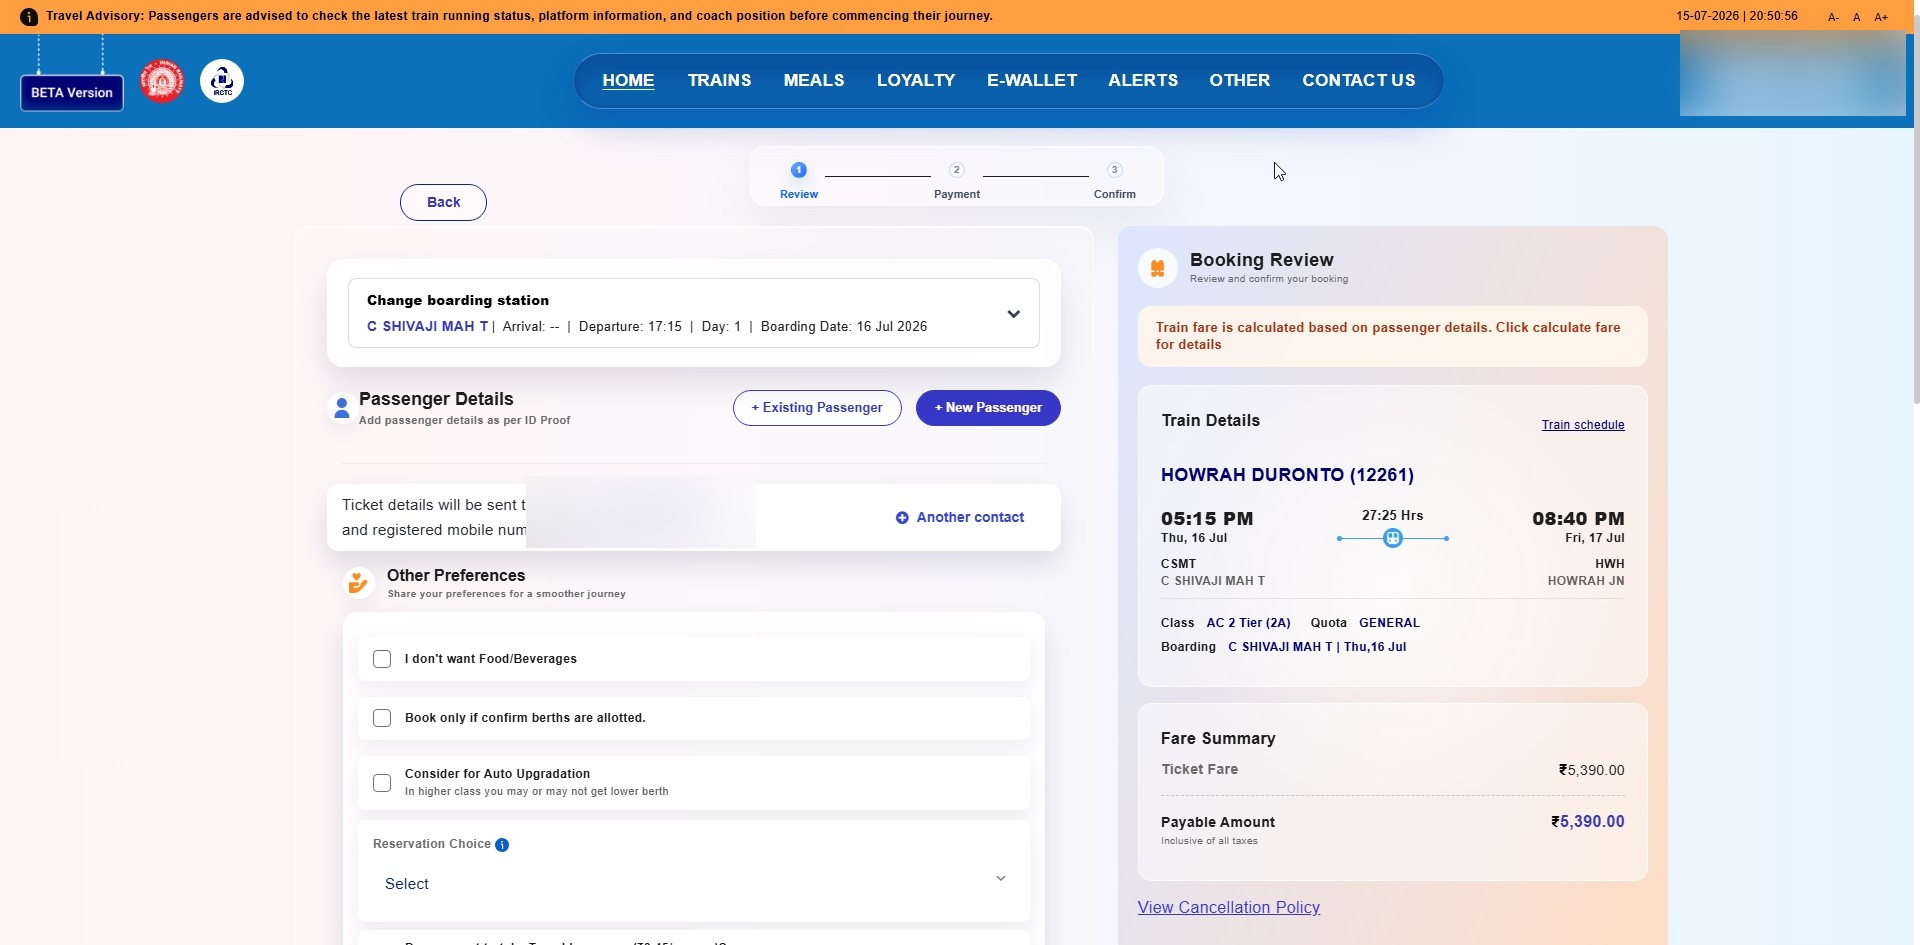Tick 'I don't want Food/Beverages' checkbox
1920x945 pixels.
tap(382, 659)
